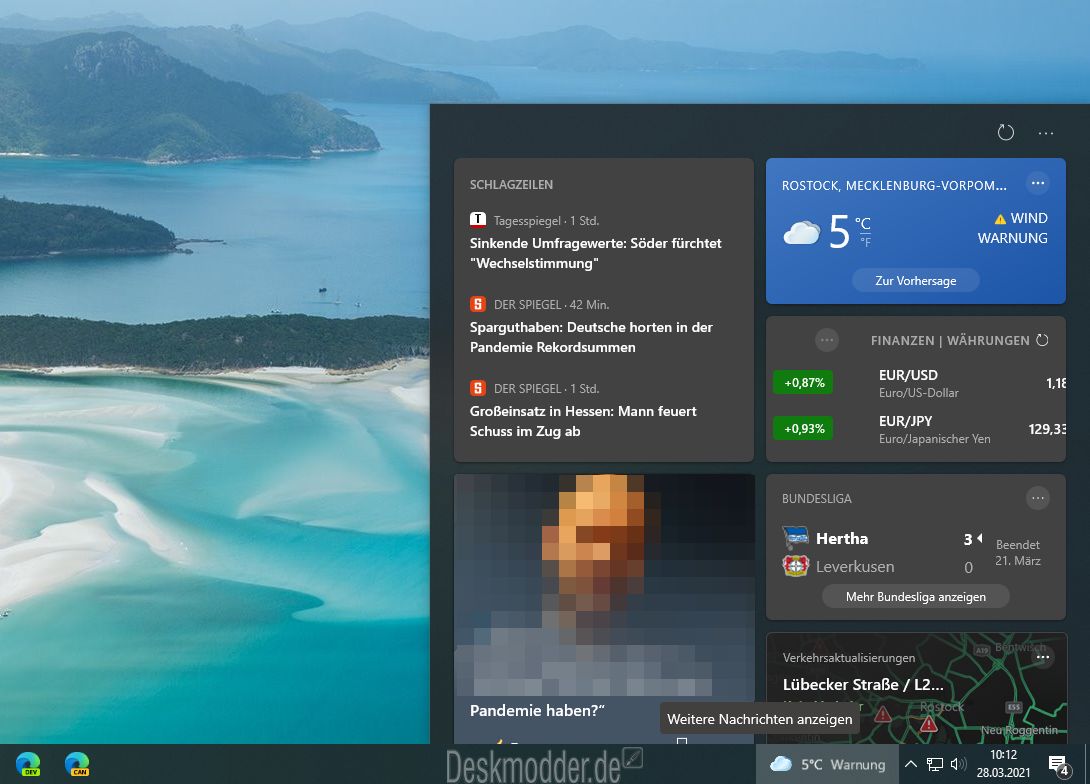Open the taskbar clock showing 10:12

[x=1003, y=764]
